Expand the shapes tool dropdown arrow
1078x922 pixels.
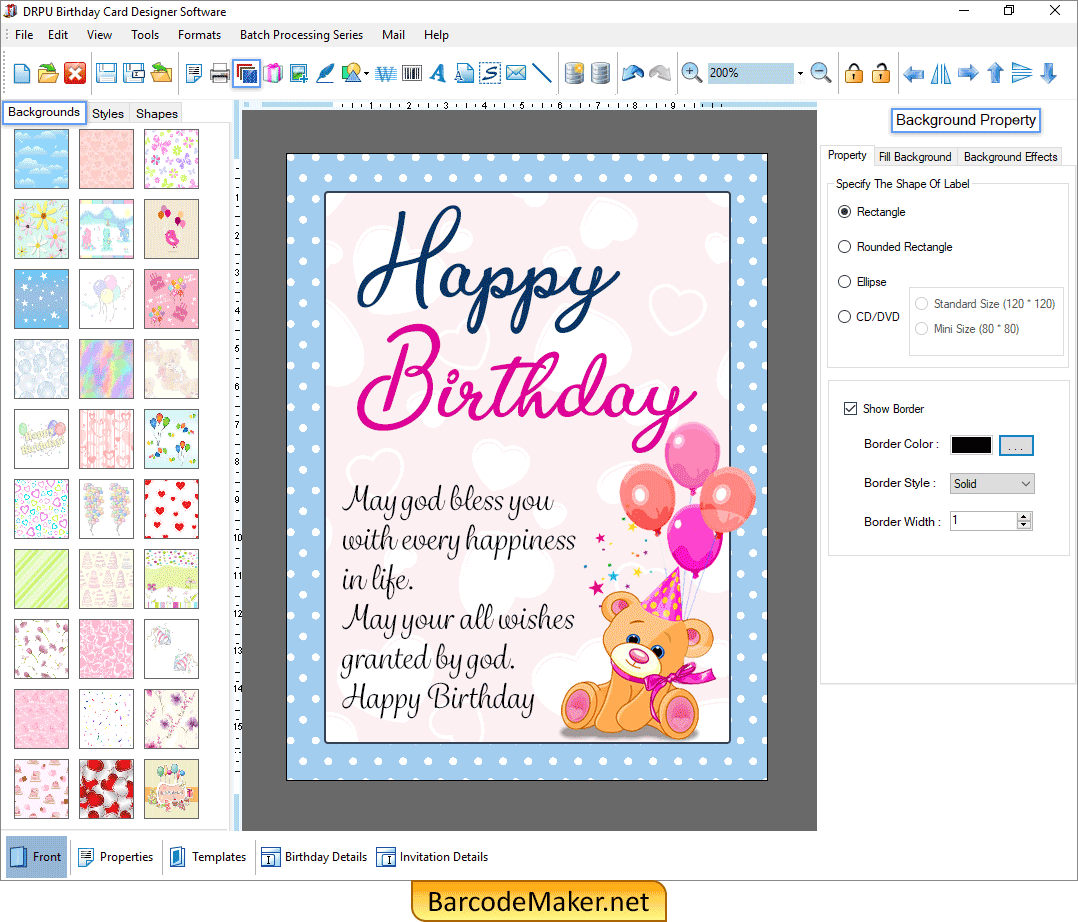[366, 74]
